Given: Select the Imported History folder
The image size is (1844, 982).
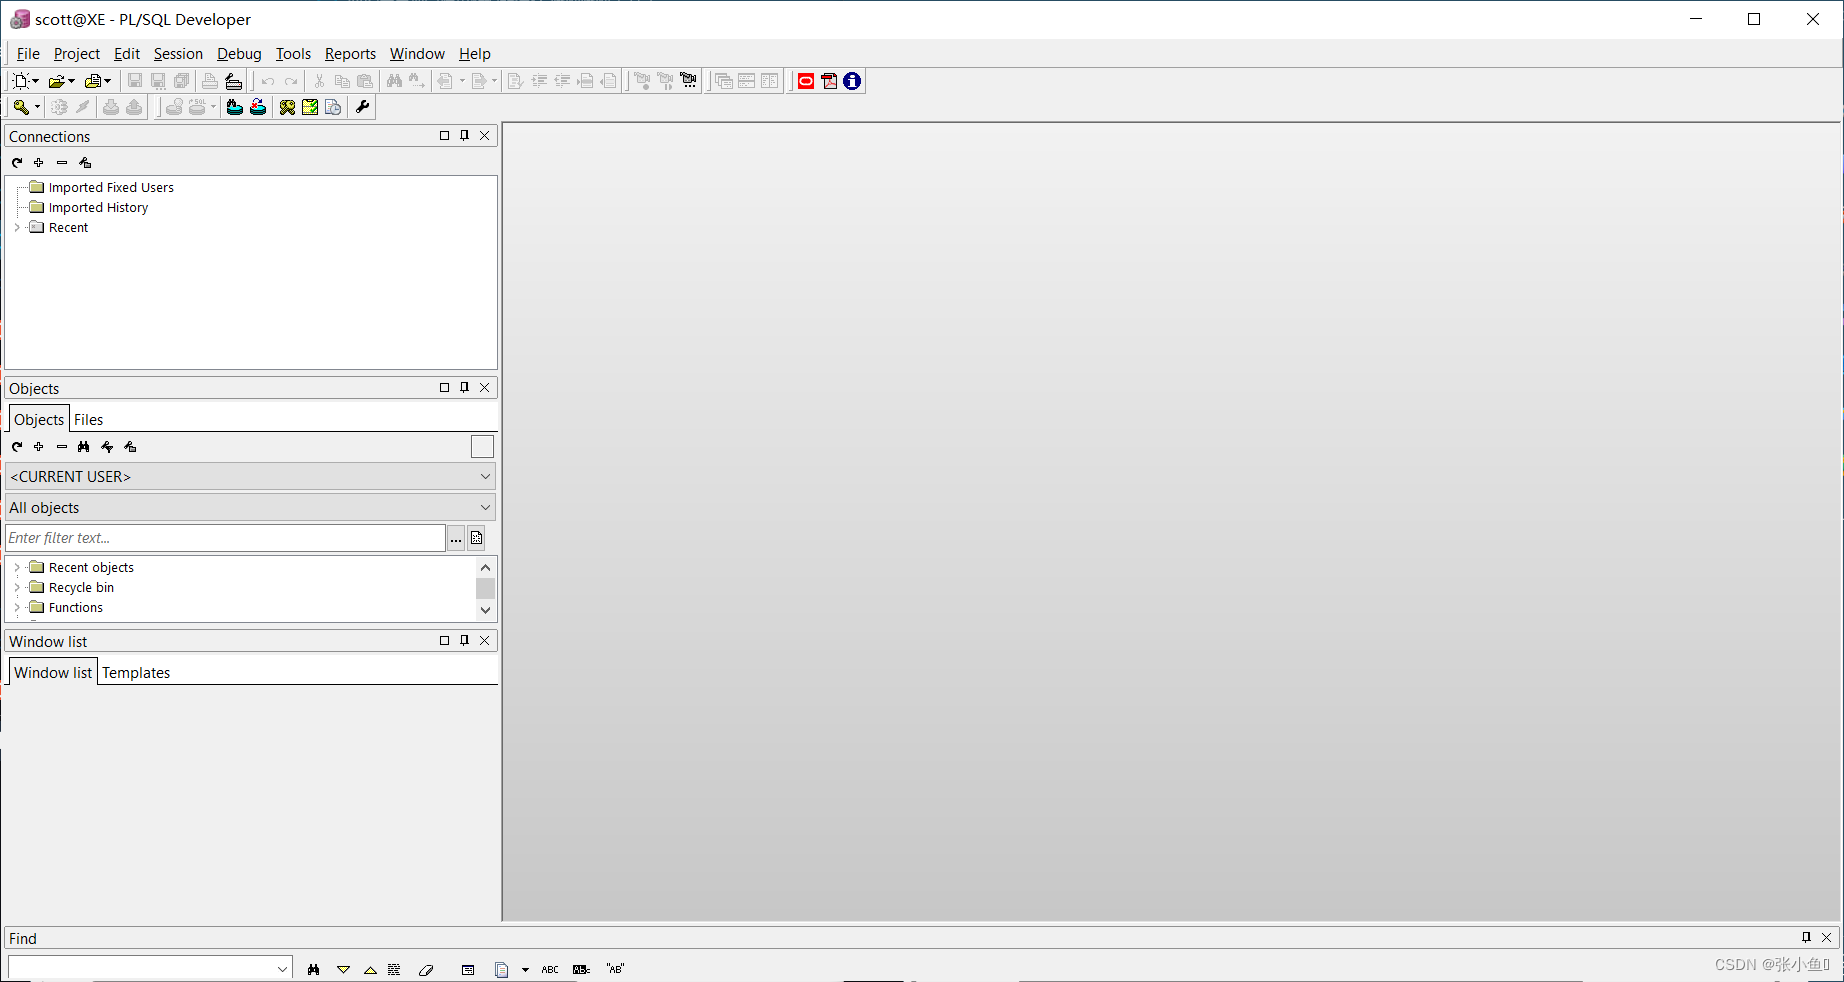Looking at the screenshot, I should click(x=98, y=208).
